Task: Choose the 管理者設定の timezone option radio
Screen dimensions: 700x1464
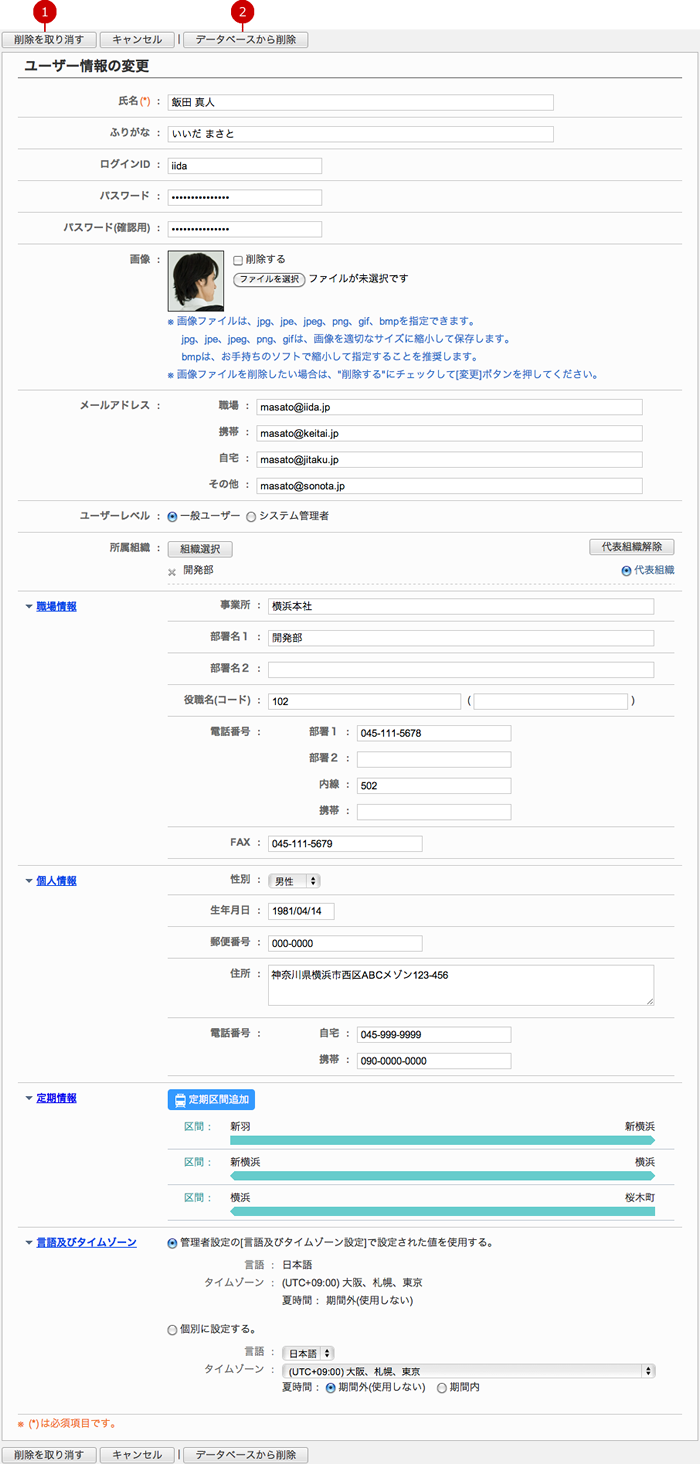Action: pyautogui.click(x=172, y=1242)
